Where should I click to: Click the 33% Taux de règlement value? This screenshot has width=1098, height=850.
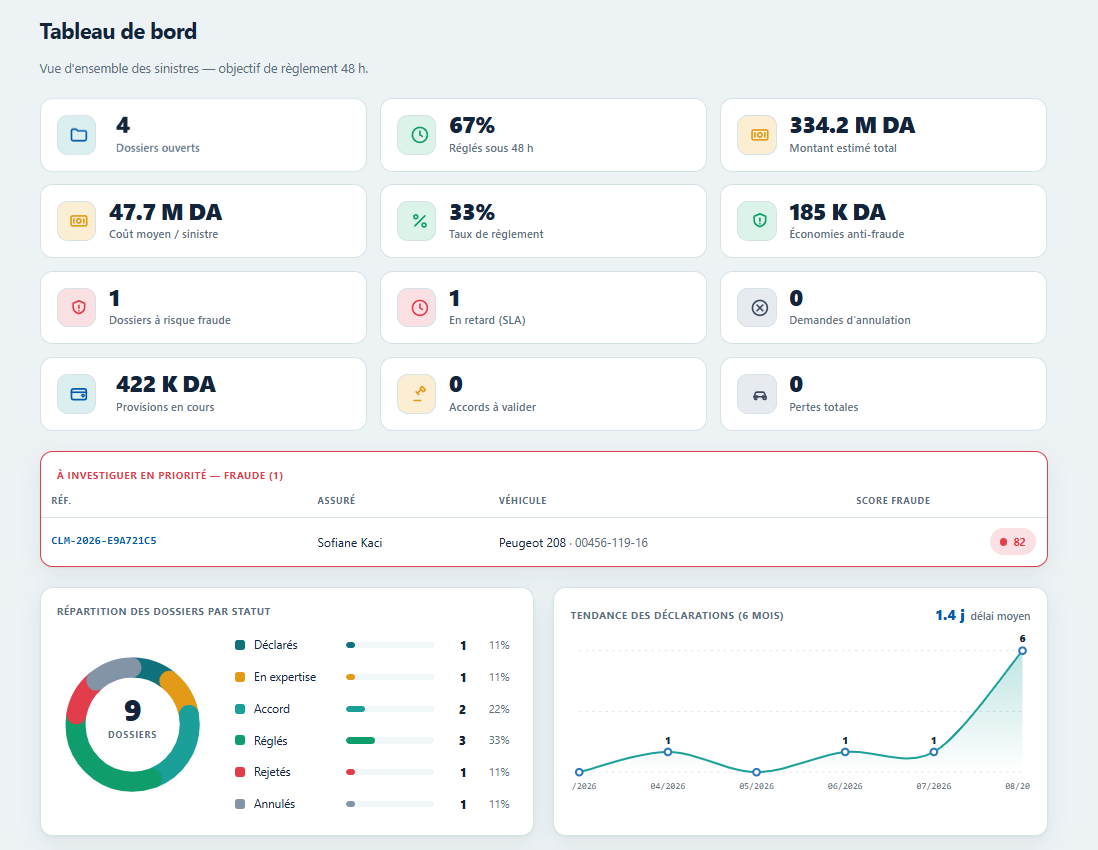pos(472,212)
